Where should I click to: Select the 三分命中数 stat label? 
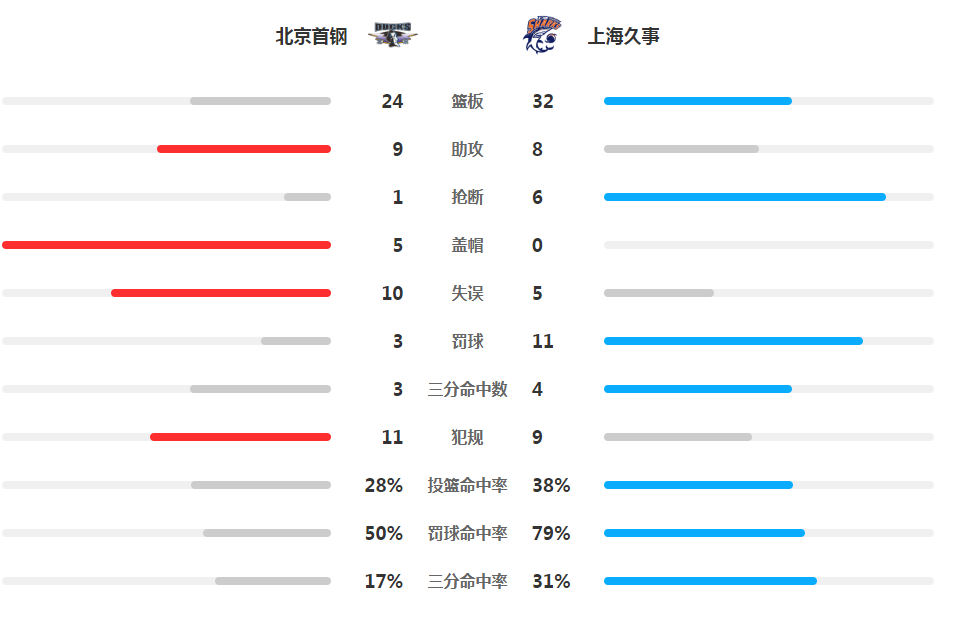468,389
